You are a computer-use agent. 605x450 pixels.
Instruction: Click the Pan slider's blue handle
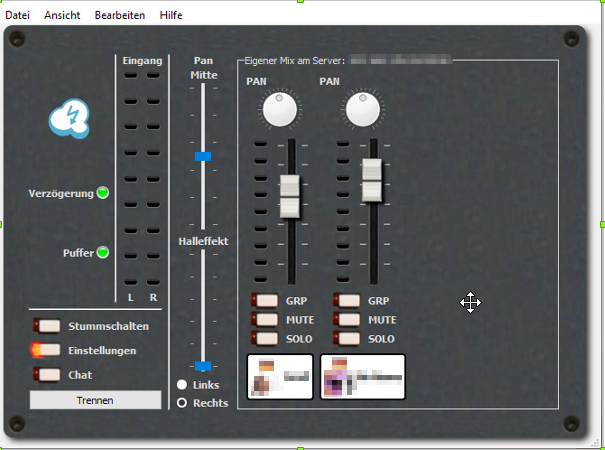[203, 157]
